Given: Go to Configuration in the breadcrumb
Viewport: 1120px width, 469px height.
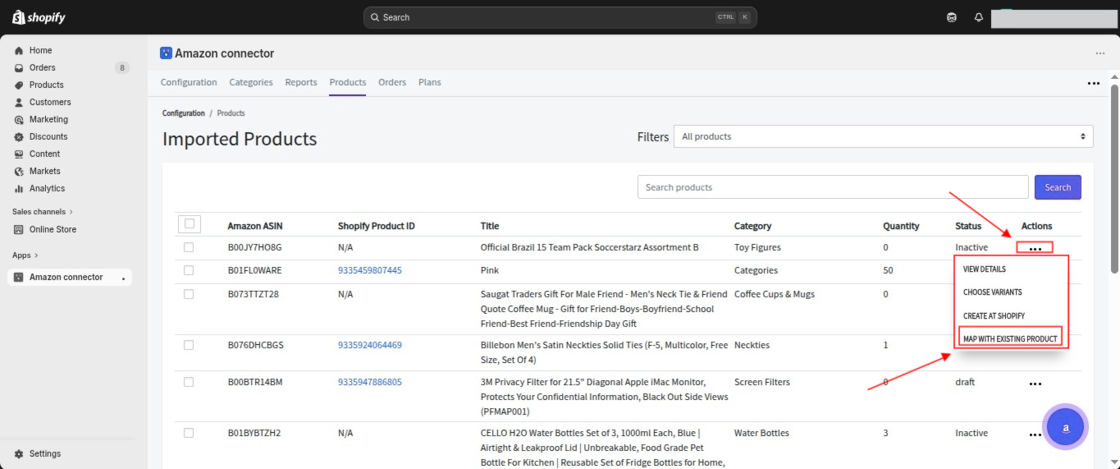Looking at the screenshot, I should tap(183, 114).
